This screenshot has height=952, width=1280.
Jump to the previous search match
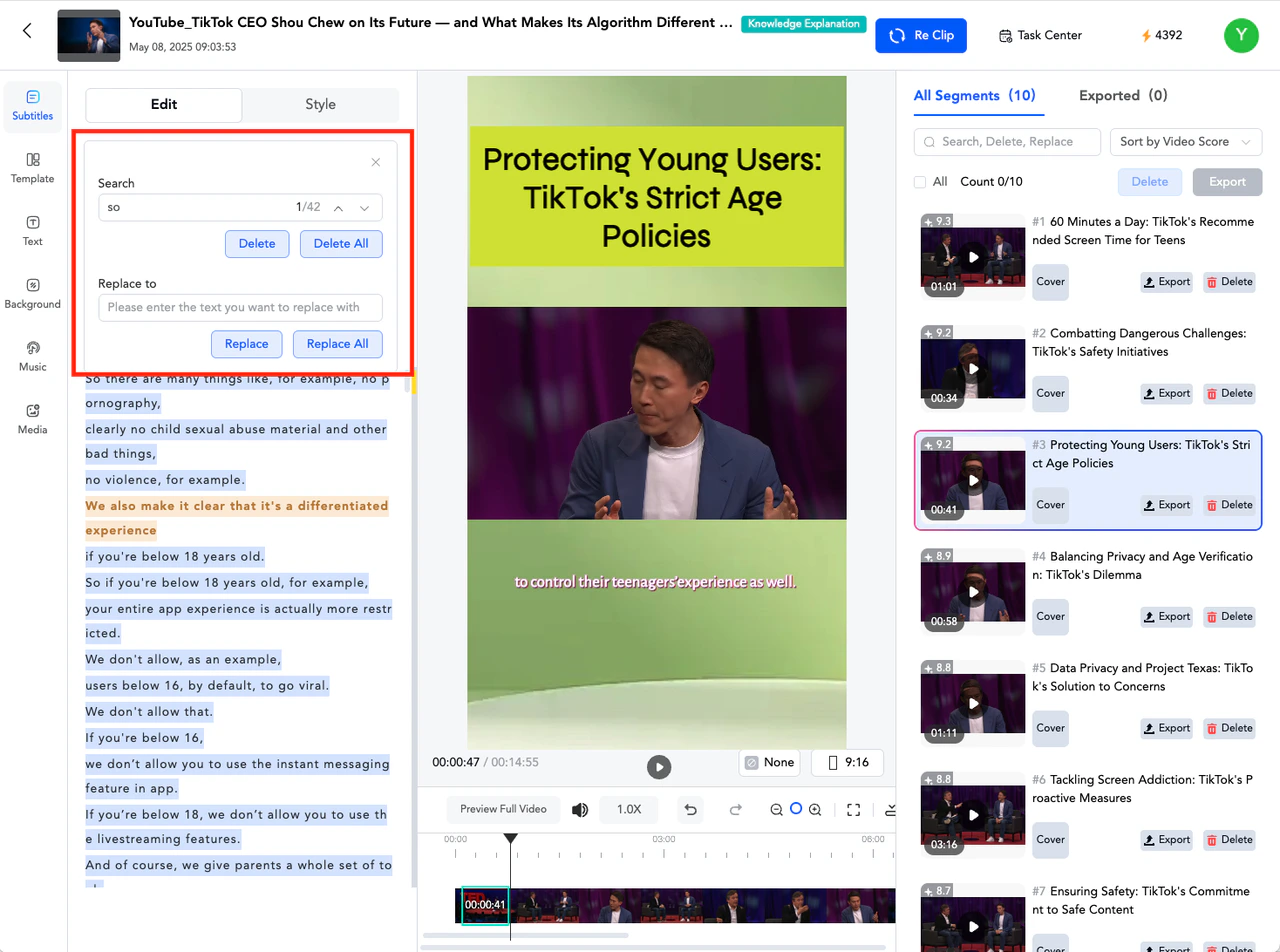(339, 208)
